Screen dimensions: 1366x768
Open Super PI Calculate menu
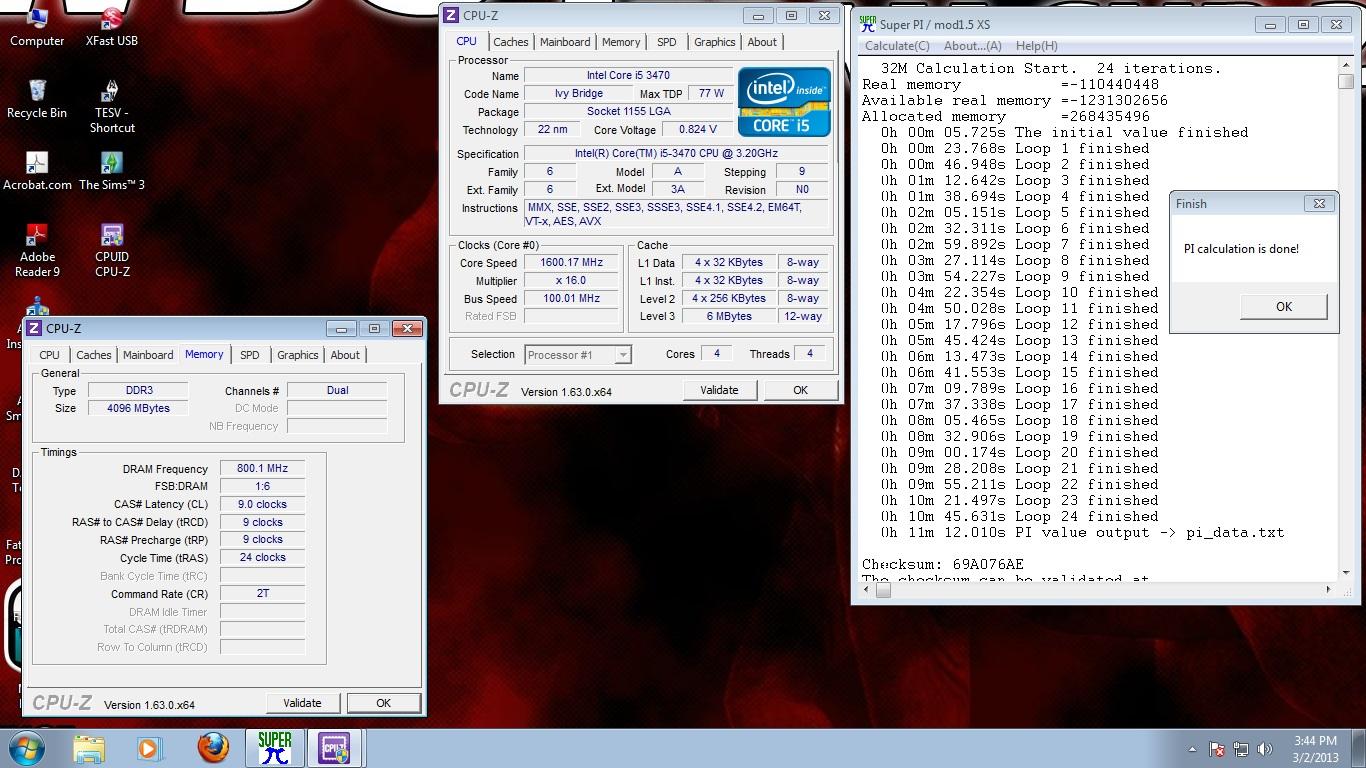pyautogui.click(x=897, y=46)
